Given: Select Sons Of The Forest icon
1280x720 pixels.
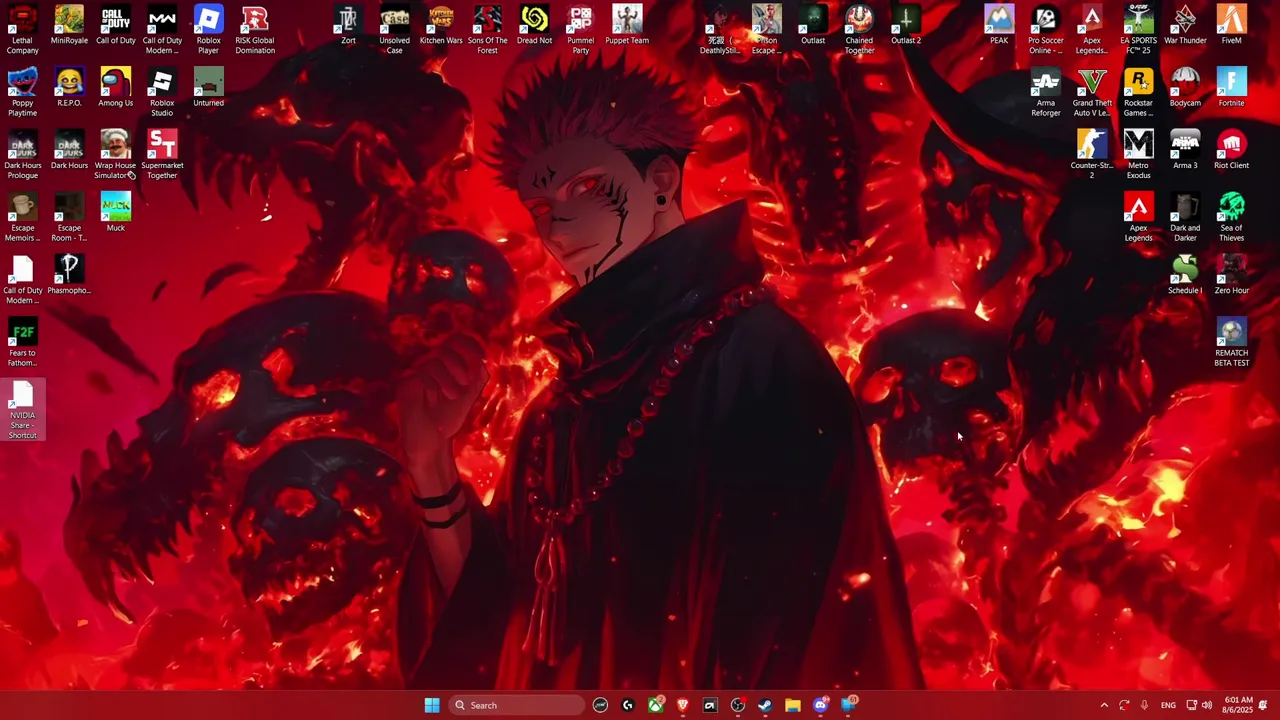Looking at the screenshot, I should pyautogui.click(x=488, y=30).
